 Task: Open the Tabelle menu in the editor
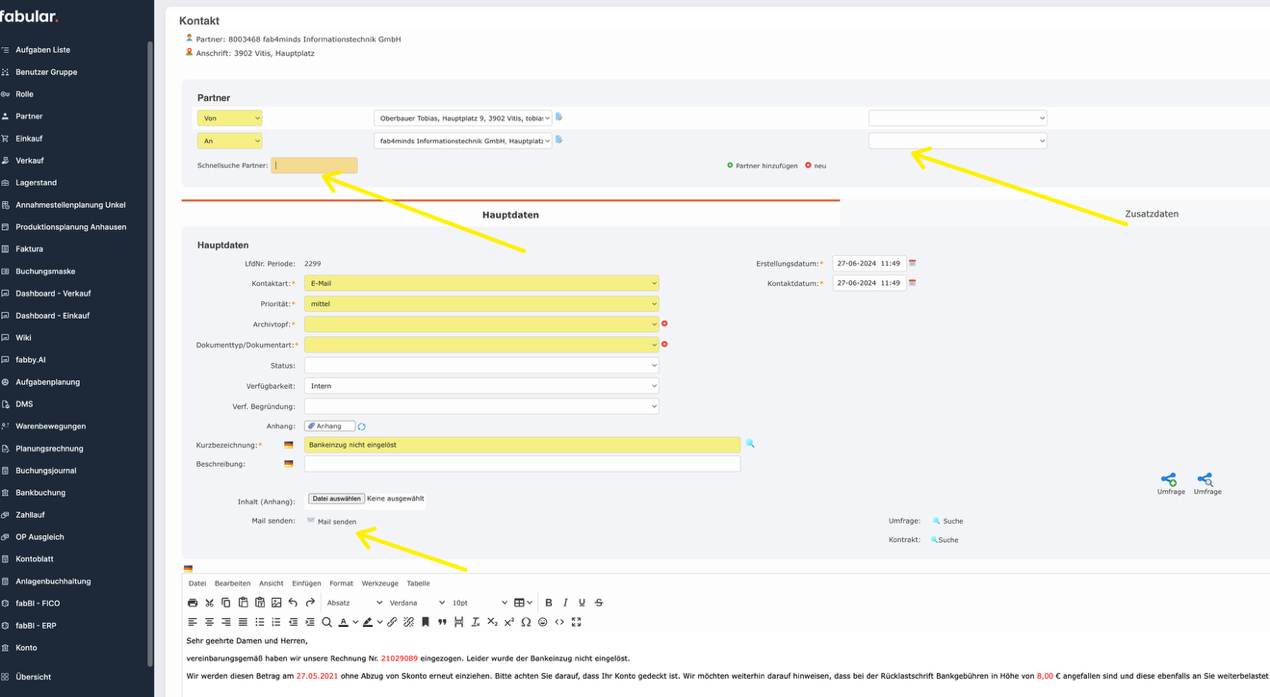pos(417,583)
